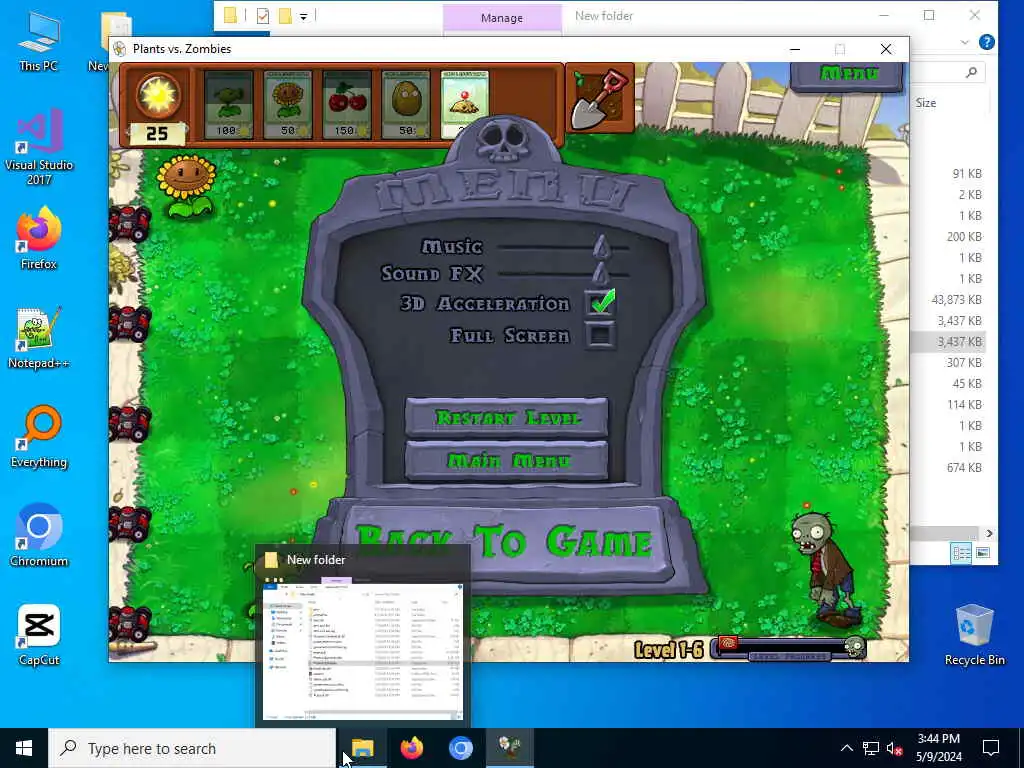1024x768 pixels.
Task: Click the second-row lawn mower
Action: (129, 323)
